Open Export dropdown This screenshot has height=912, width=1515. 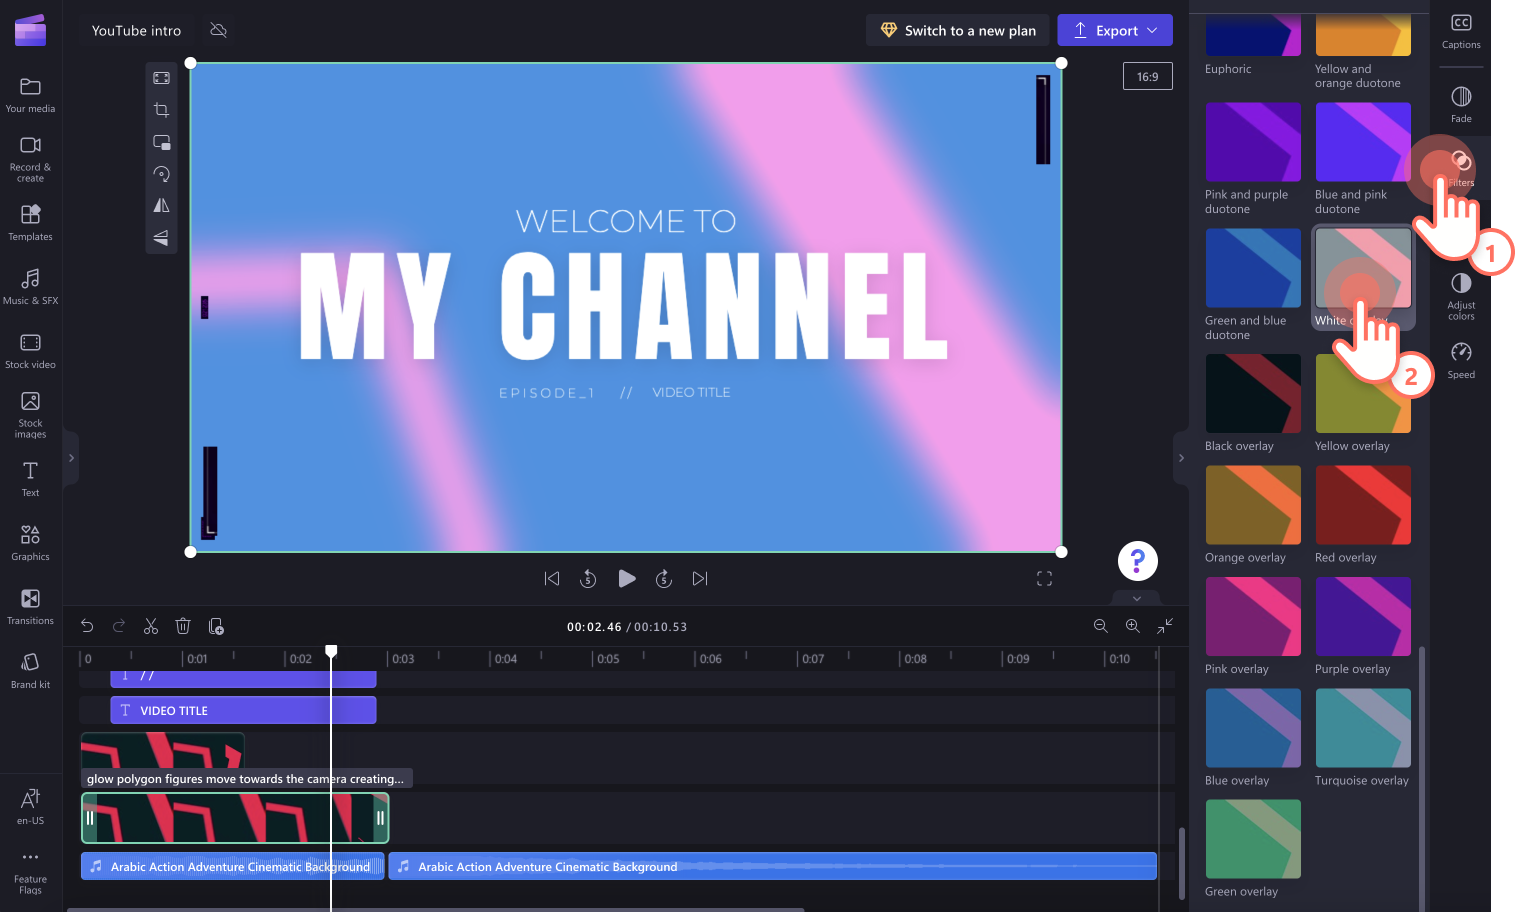coord(1115,30)
